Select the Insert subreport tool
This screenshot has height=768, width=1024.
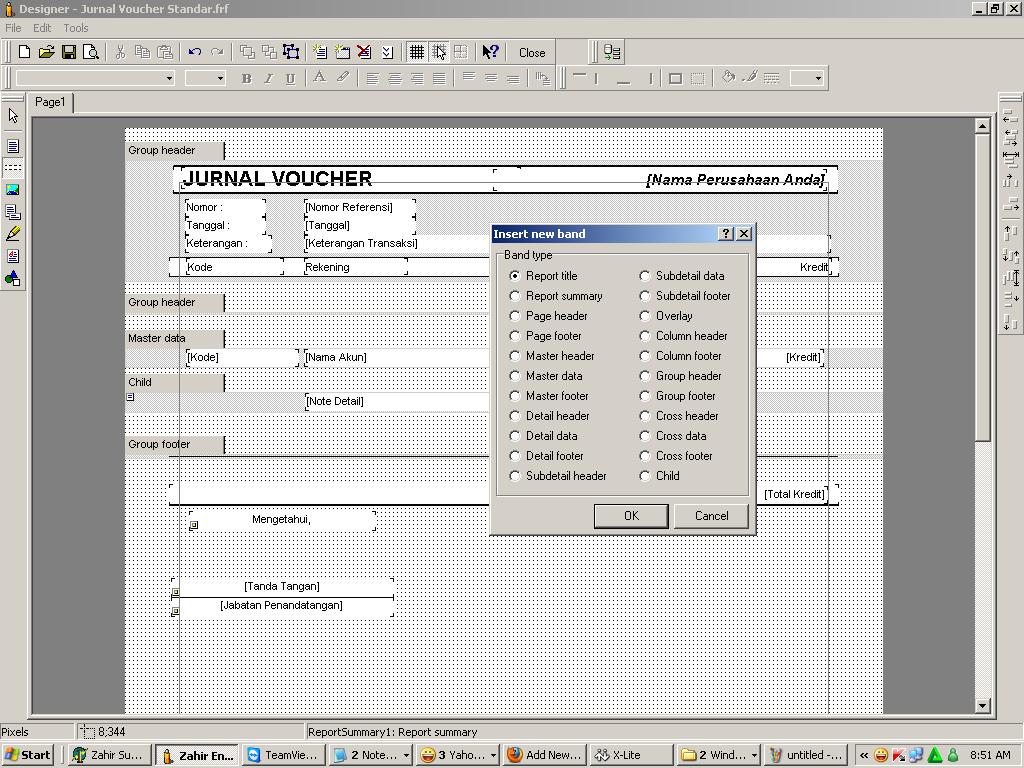[x=13, y=212]
